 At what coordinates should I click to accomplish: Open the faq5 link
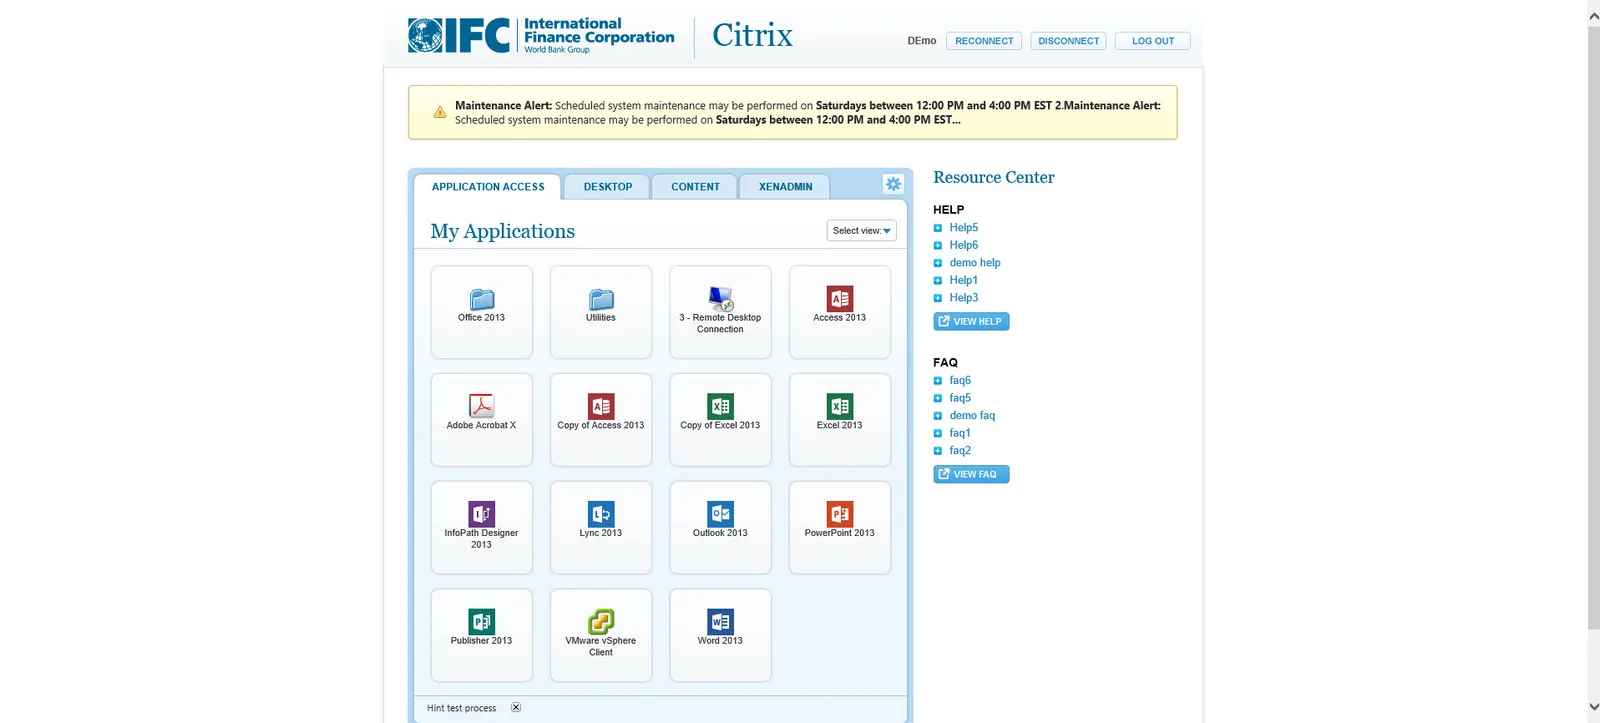[x=960, y=398]
